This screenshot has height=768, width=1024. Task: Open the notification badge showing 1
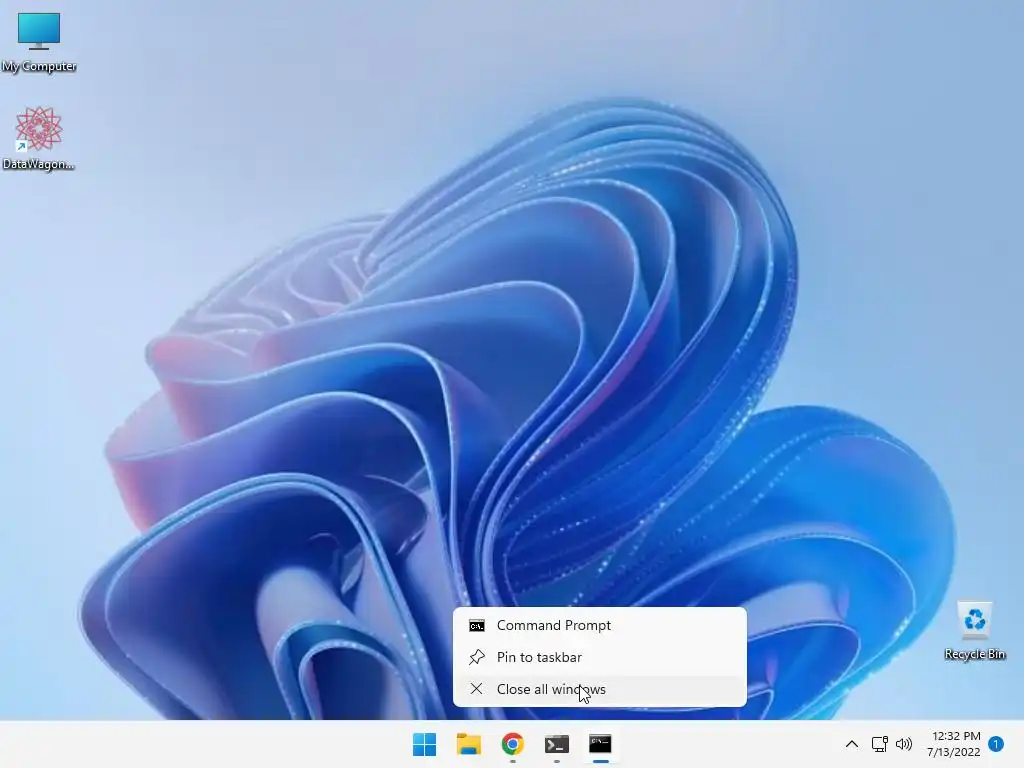pyautogui.click(x=996, y=744)
